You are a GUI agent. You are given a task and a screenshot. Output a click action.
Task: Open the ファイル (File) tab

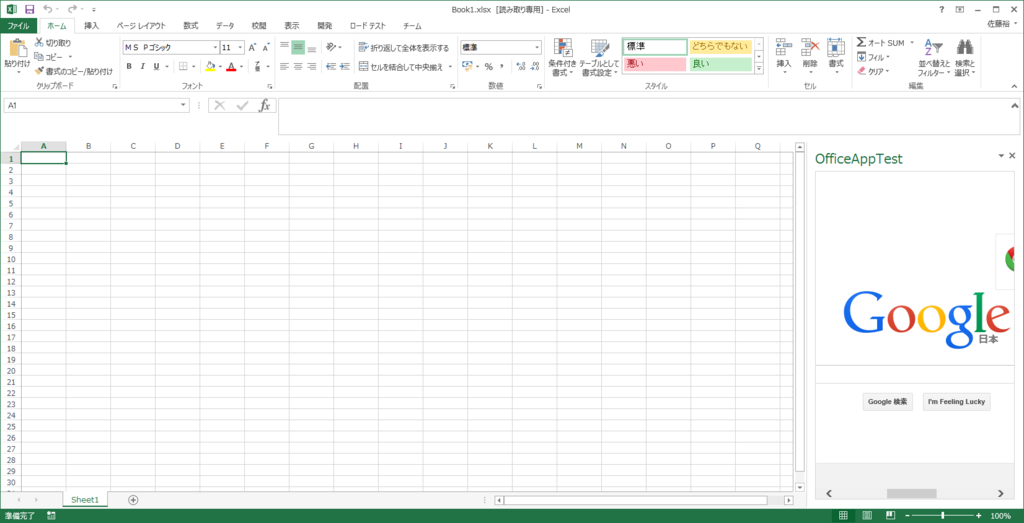tap(18, 26)
